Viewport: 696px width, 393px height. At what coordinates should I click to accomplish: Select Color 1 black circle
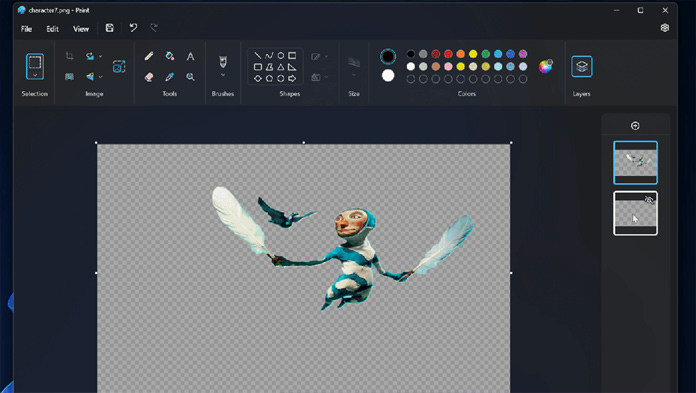pos(388,56)
